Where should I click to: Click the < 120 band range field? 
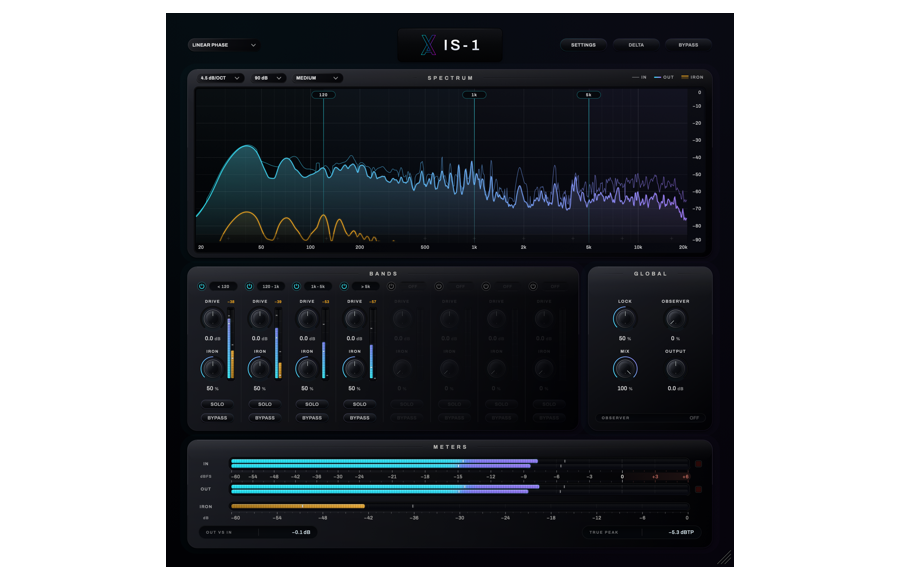(223, 286)
